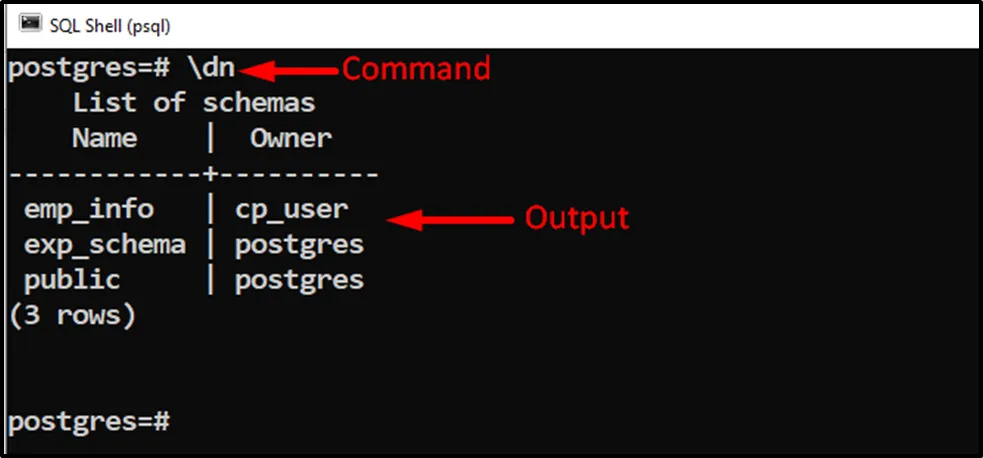Select the "Owner" column header
The height and width of the screenshot is (458, 983).
click(290, 138)
